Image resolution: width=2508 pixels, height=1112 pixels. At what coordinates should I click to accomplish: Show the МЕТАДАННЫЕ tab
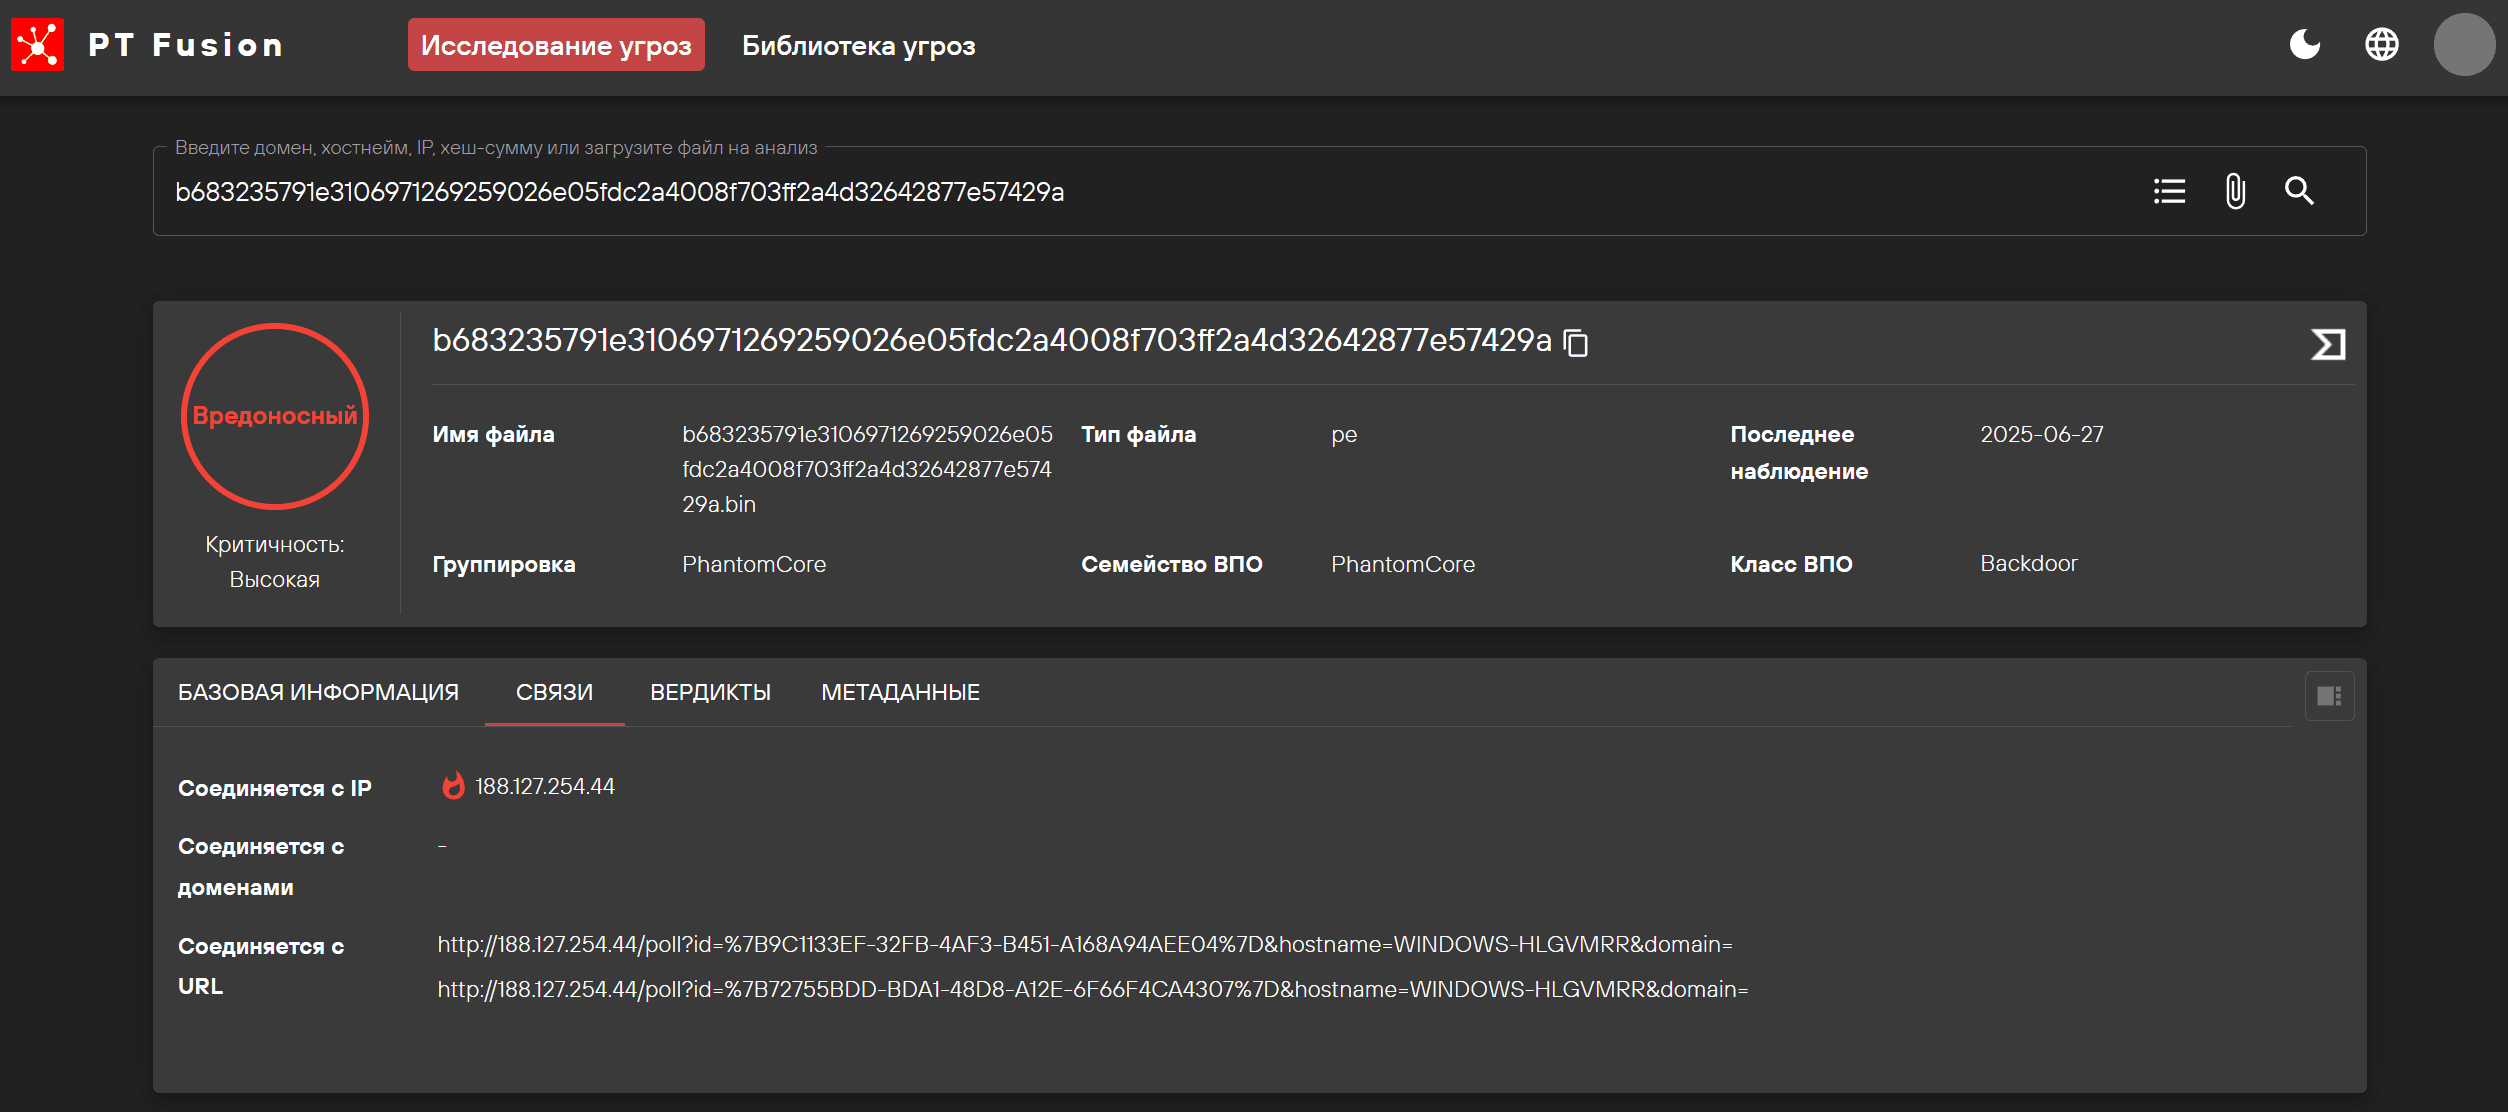[x=900, y=692]
